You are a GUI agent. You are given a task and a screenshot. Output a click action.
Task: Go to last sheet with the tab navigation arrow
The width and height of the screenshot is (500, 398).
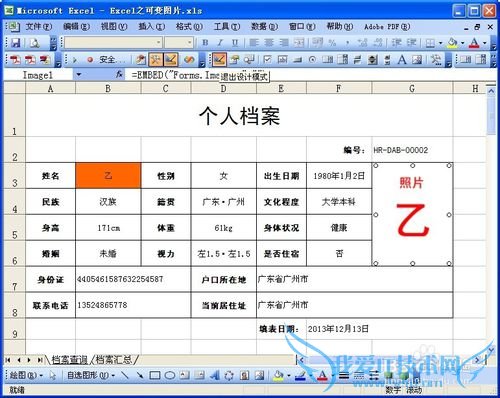(40, 360)
